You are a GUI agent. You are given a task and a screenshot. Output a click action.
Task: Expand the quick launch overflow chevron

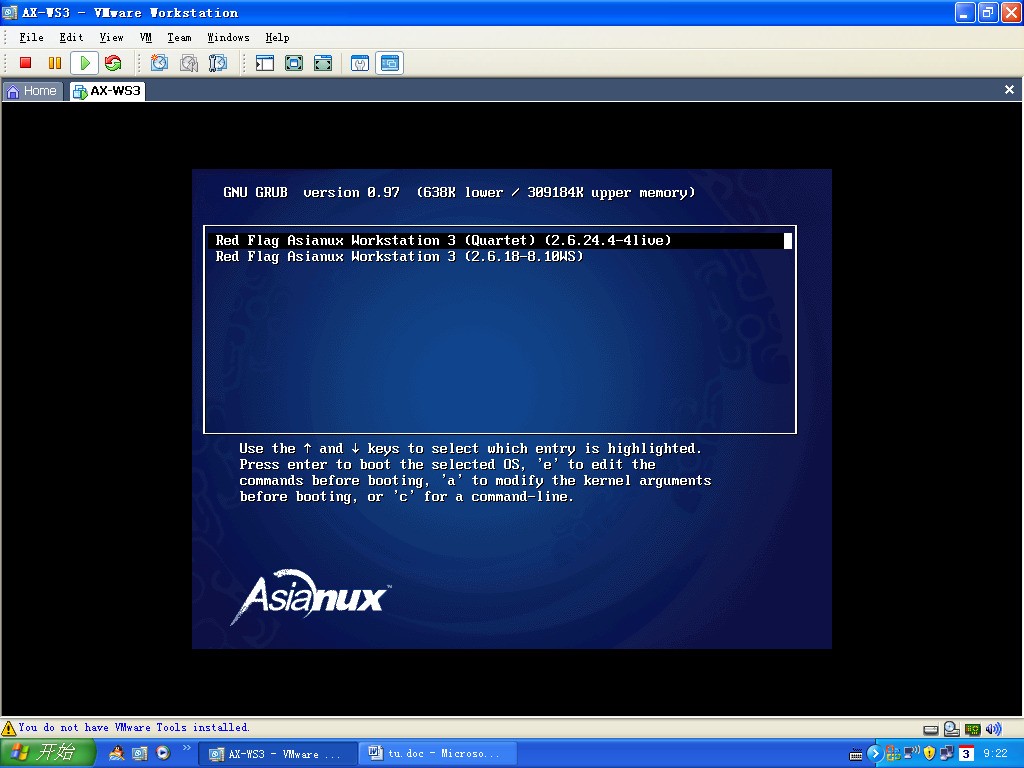pyautogui.click(x=187, y=748)
